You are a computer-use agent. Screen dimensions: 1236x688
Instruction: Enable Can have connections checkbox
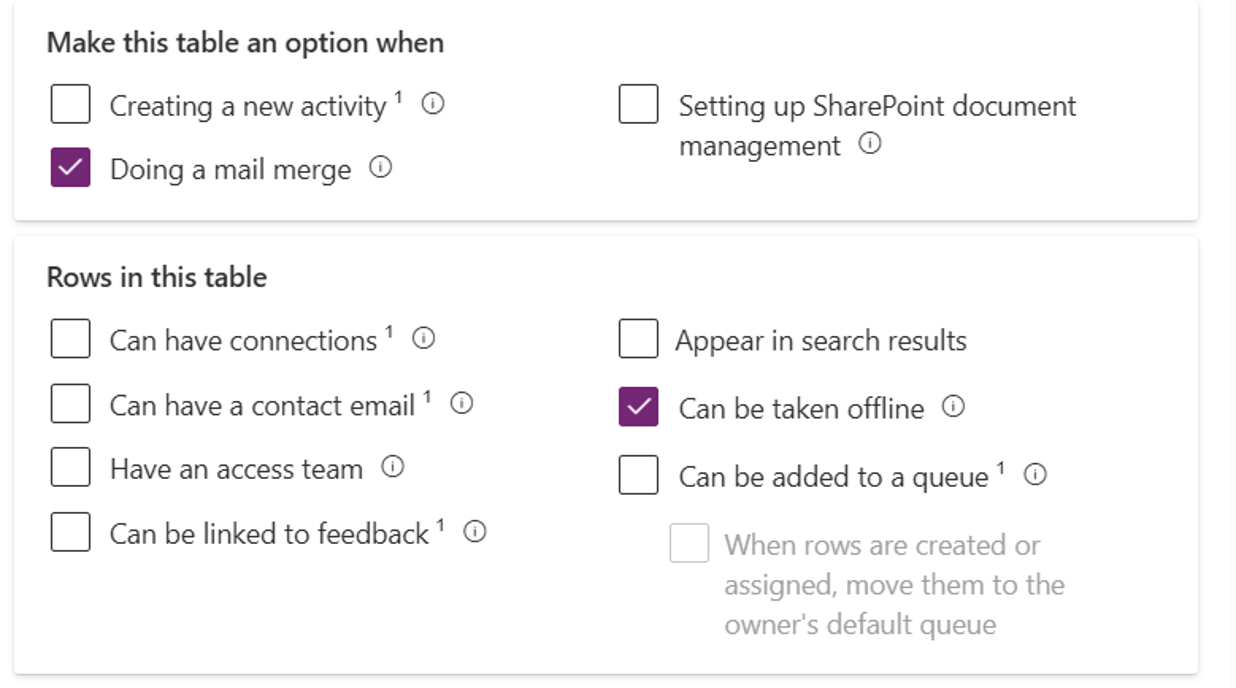71,339
